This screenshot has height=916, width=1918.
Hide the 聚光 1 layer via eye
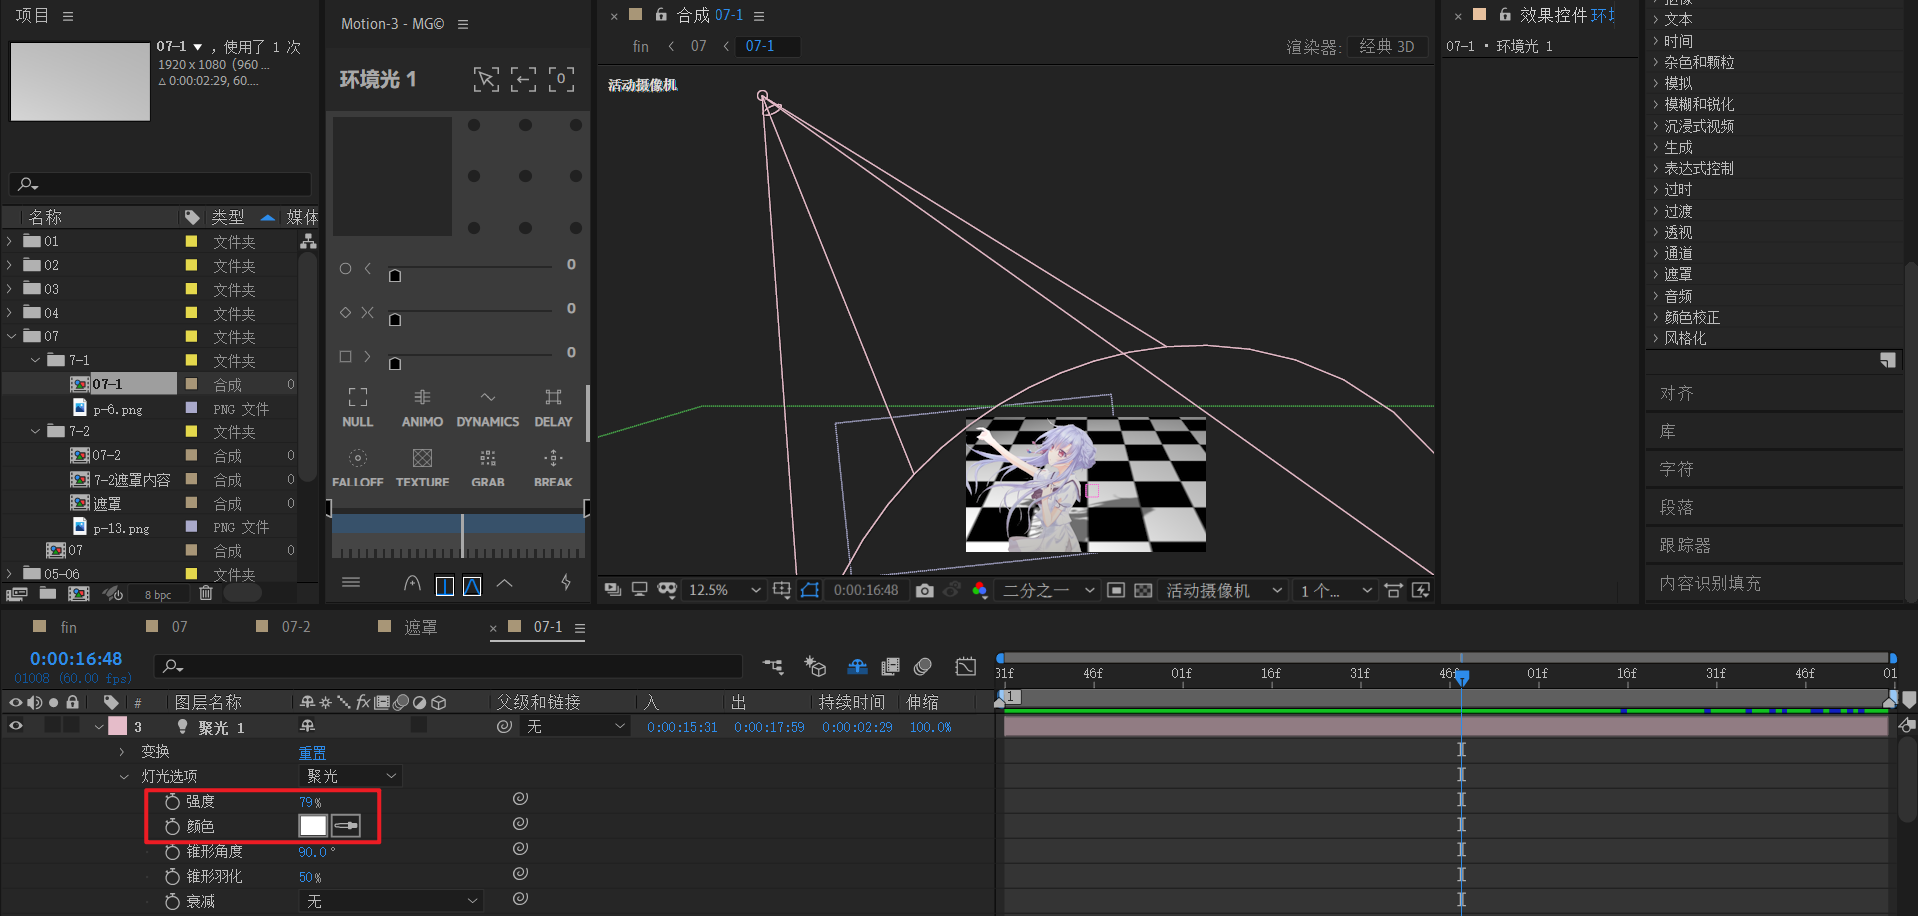tap(16, 727)
